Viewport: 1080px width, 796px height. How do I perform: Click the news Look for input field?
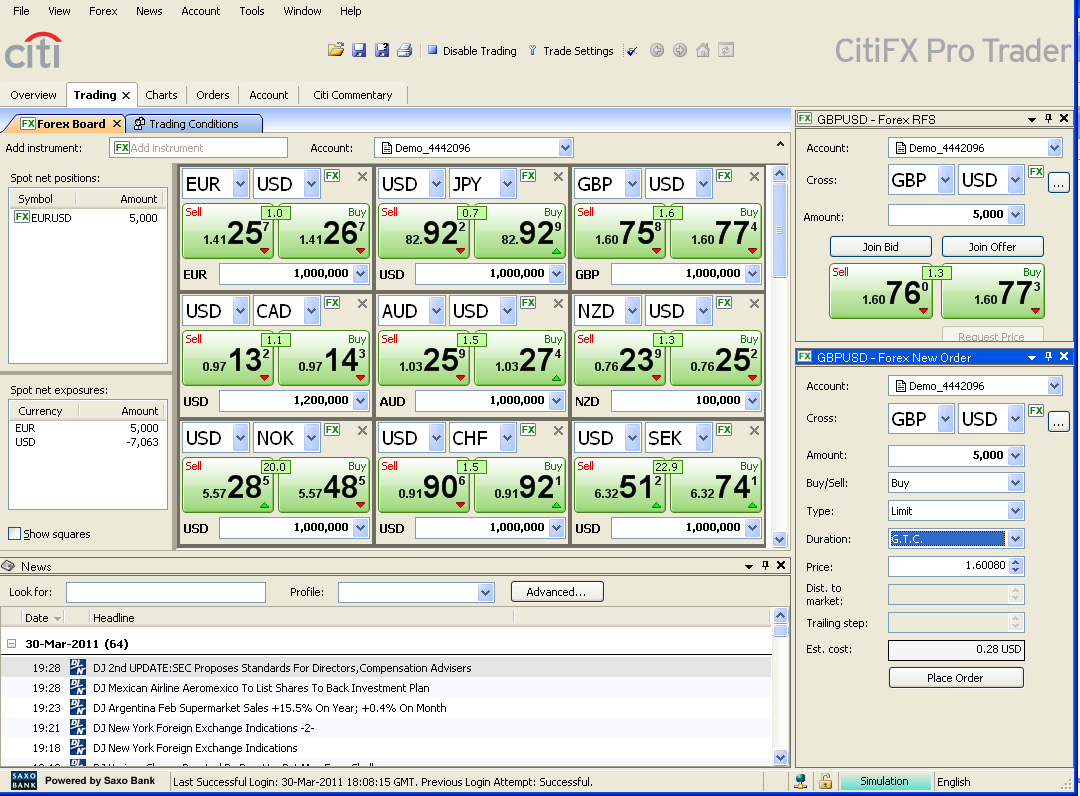(166, 592)
